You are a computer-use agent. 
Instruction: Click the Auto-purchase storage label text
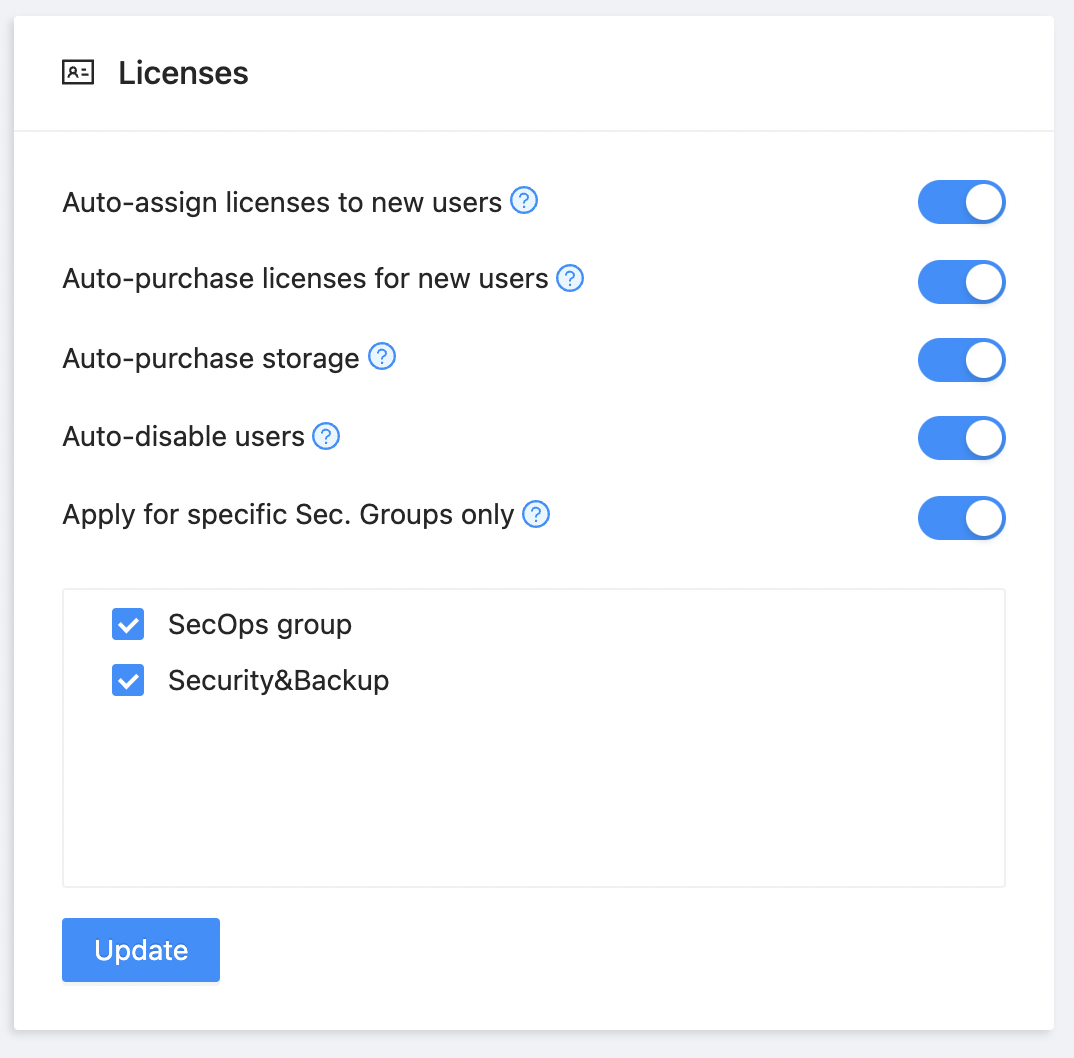(x=210, y=358)
